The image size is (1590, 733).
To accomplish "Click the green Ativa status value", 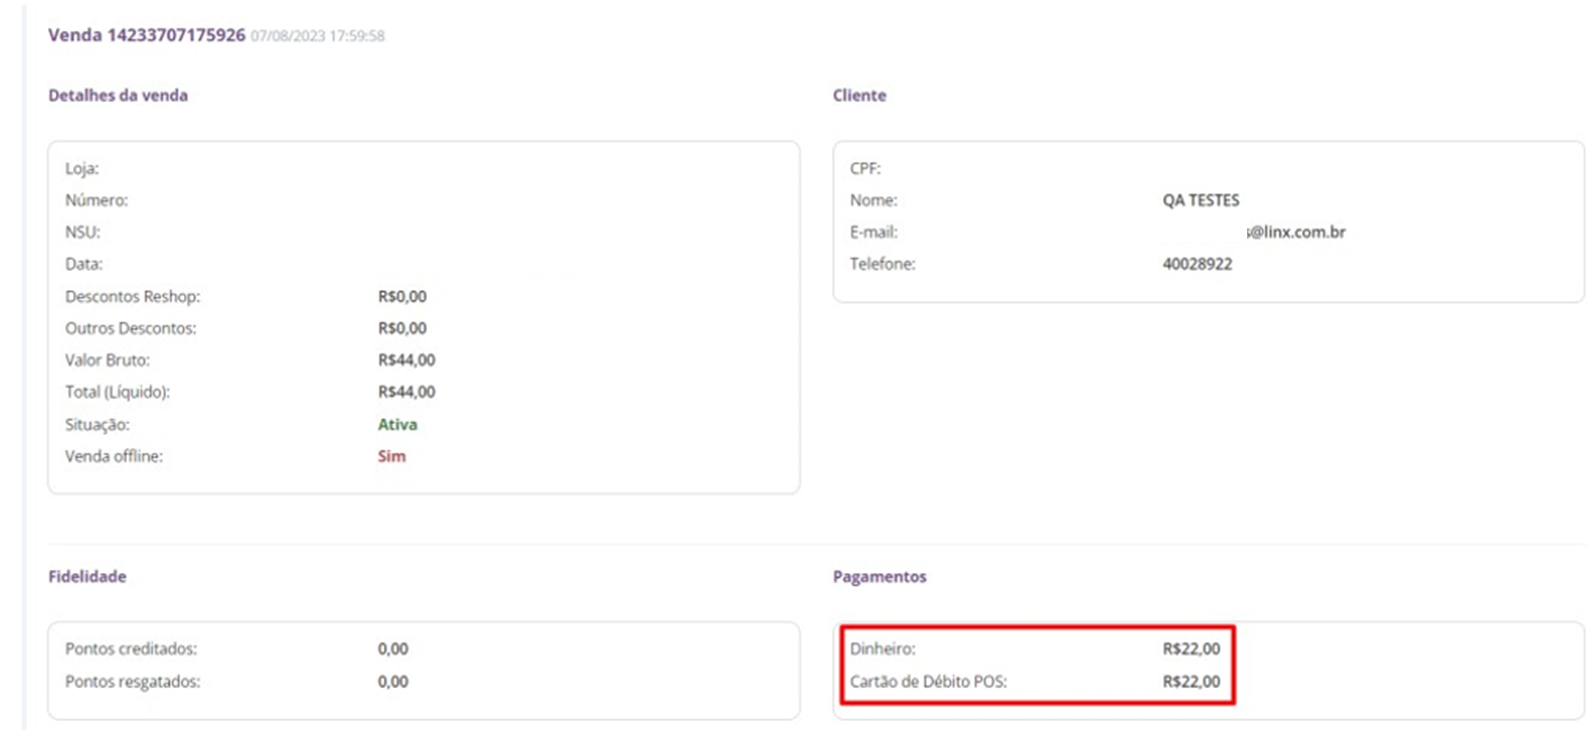I will (x=397, y=424).
